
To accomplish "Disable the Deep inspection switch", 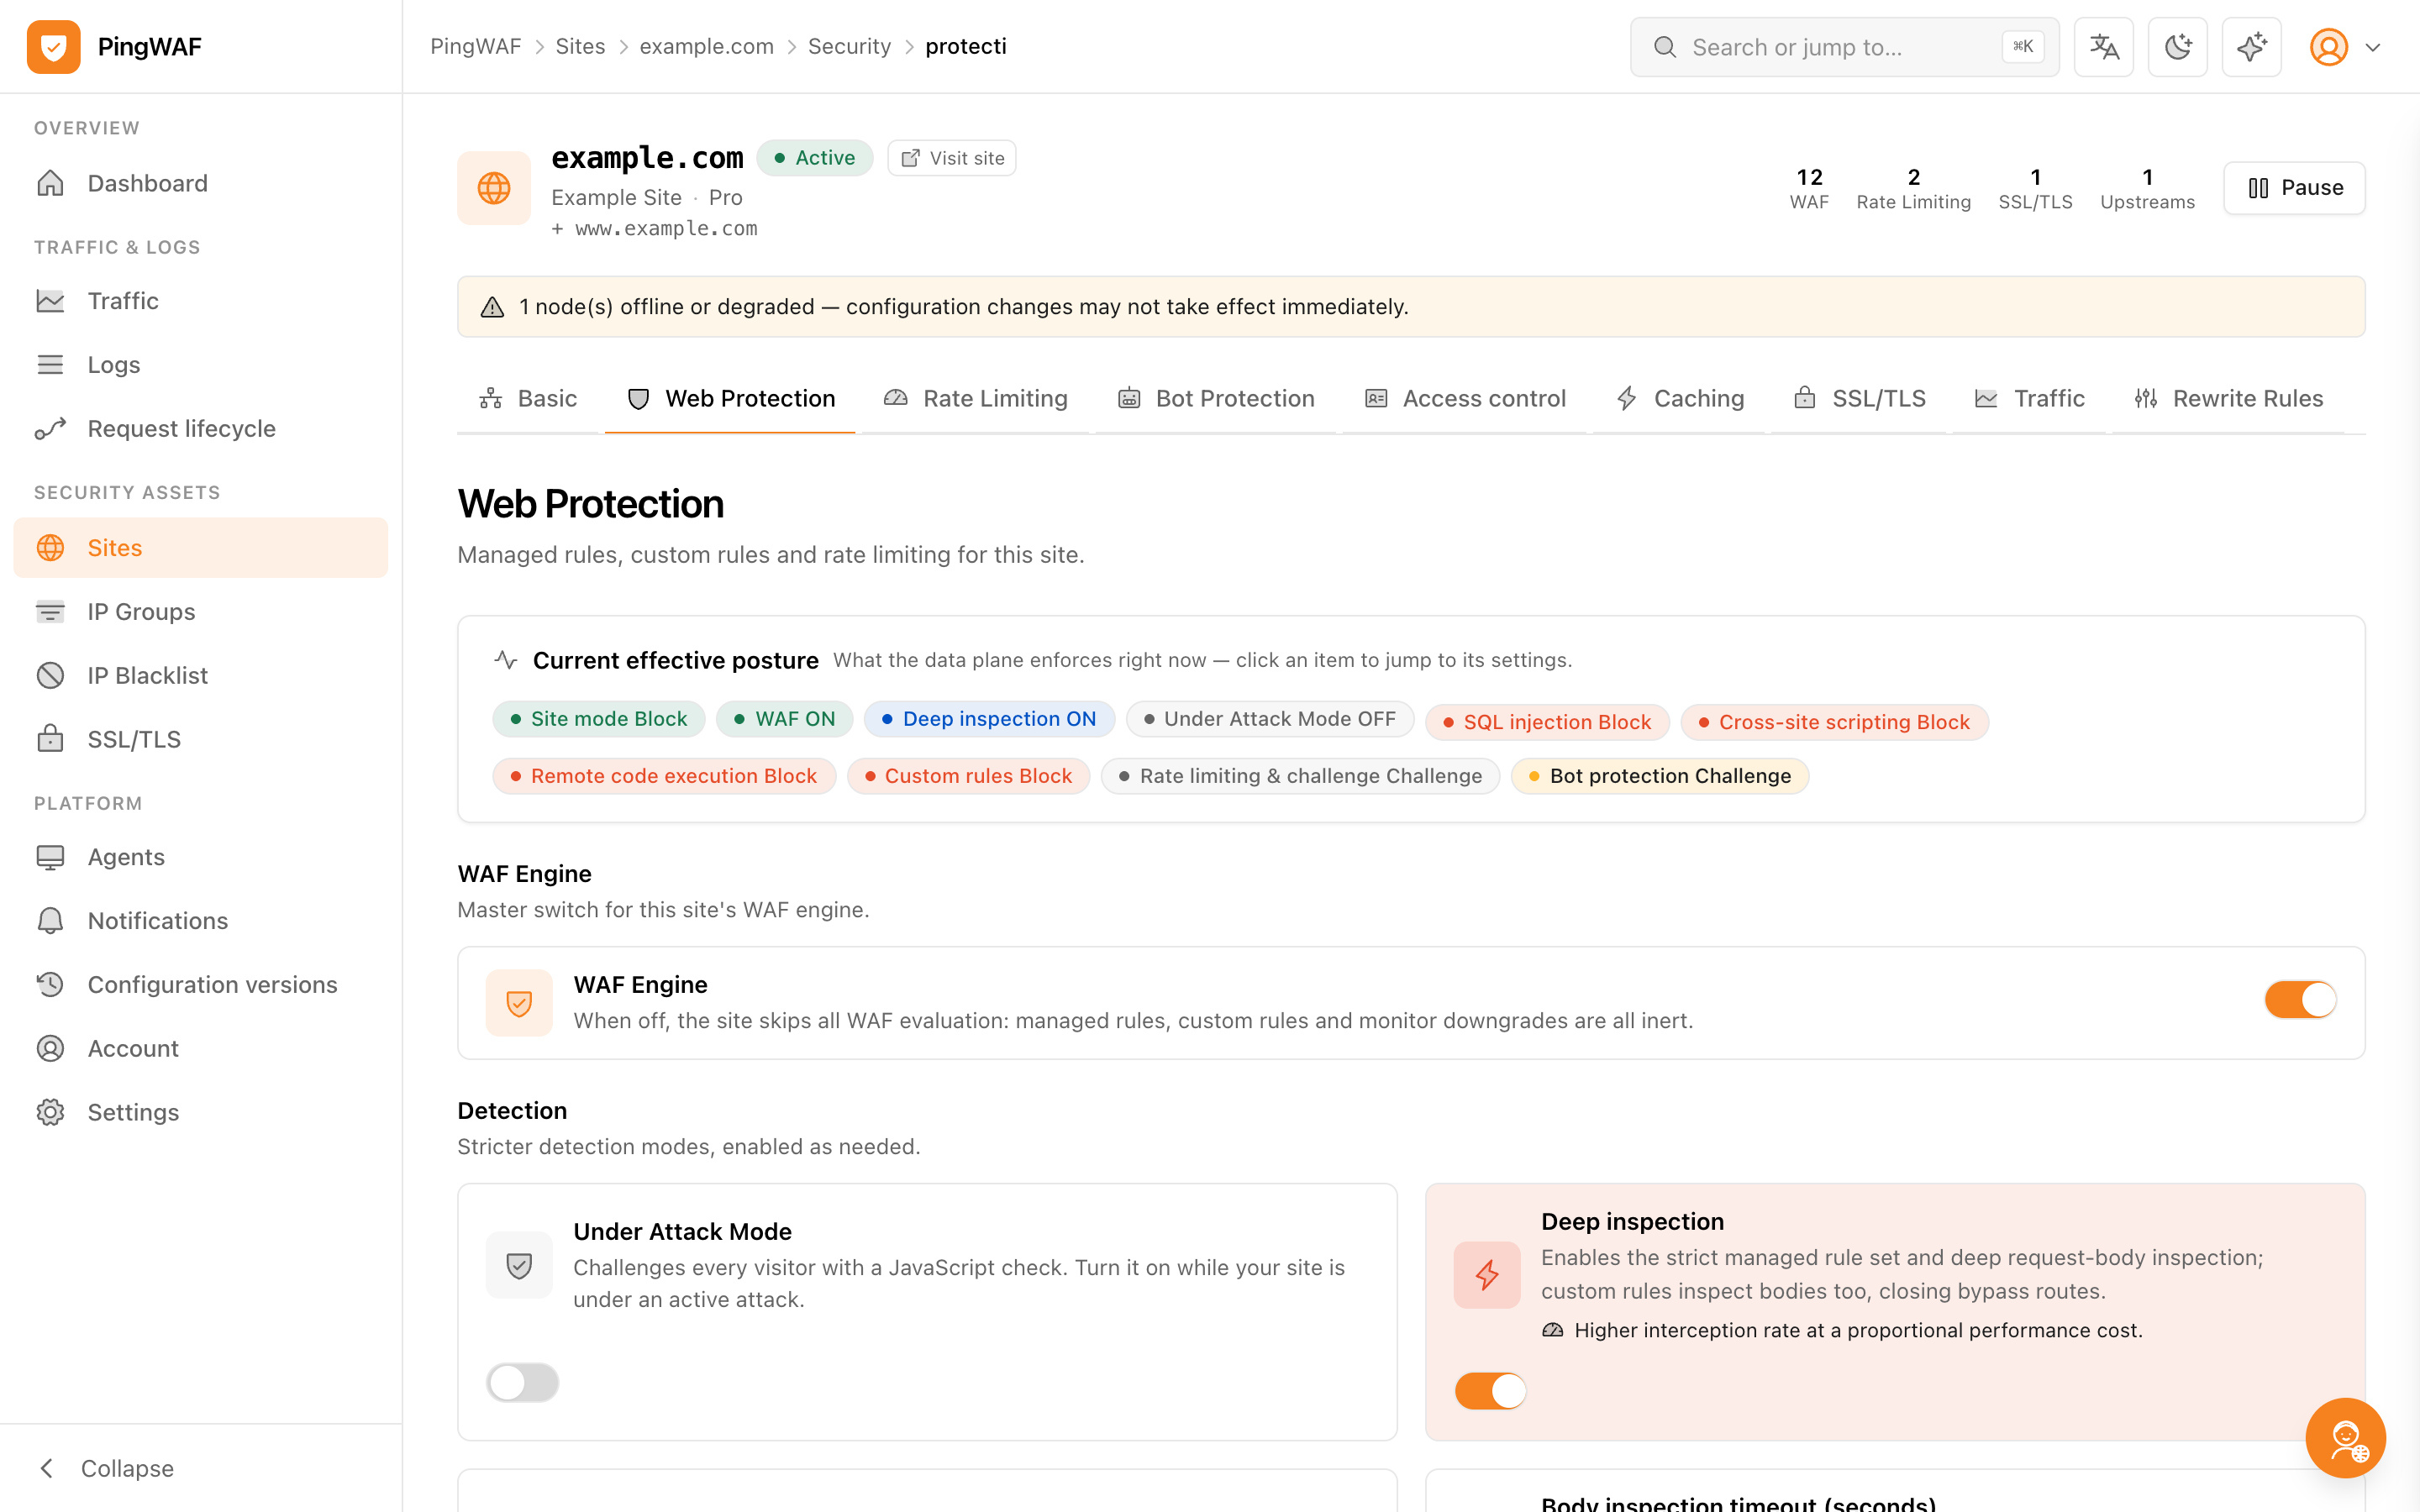I will pos(1490,1391).
